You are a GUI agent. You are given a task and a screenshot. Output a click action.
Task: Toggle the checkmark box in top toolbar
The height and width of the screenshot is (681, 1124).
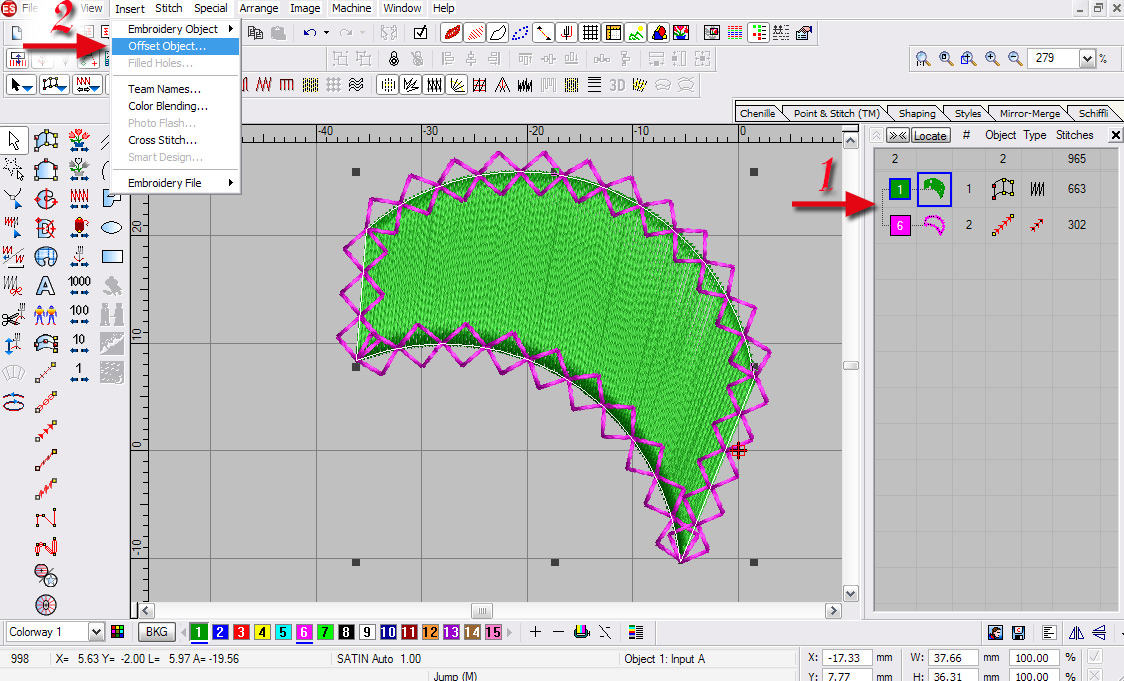tap(420, 33)
